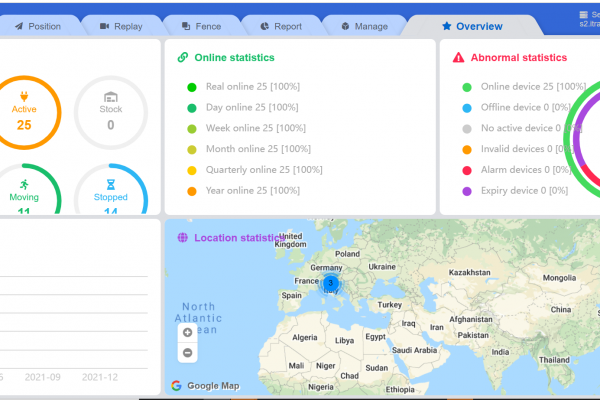Image resolution: width=600 pixels, height=400 pixels.
Task: Click the Report pie chart icon
Action: (x=264, y=26)
